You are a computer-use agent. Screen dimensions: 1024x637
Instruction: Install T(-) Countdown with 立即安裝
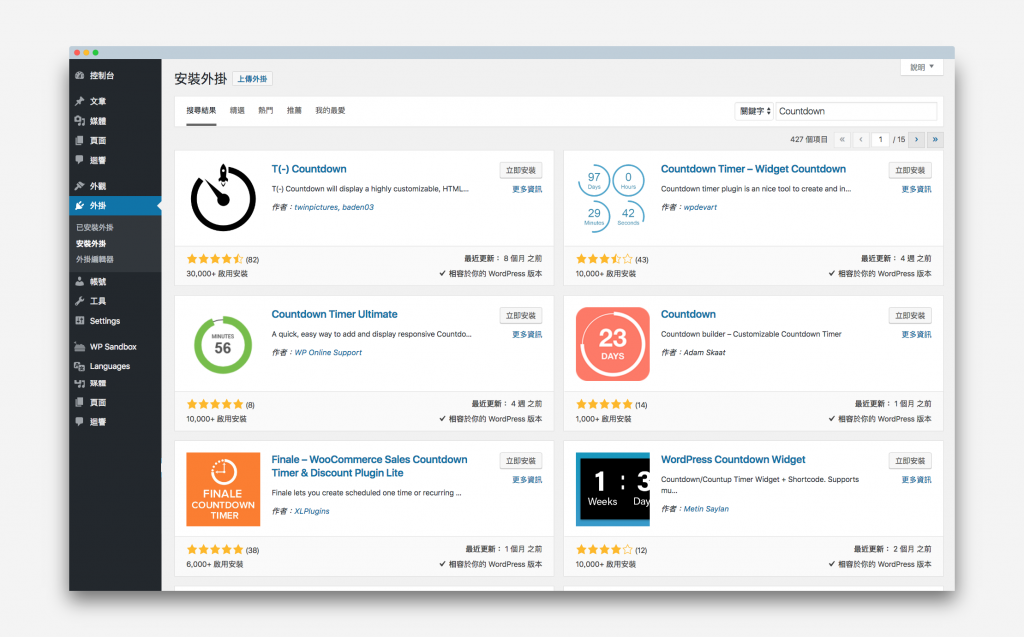[520, 171]
